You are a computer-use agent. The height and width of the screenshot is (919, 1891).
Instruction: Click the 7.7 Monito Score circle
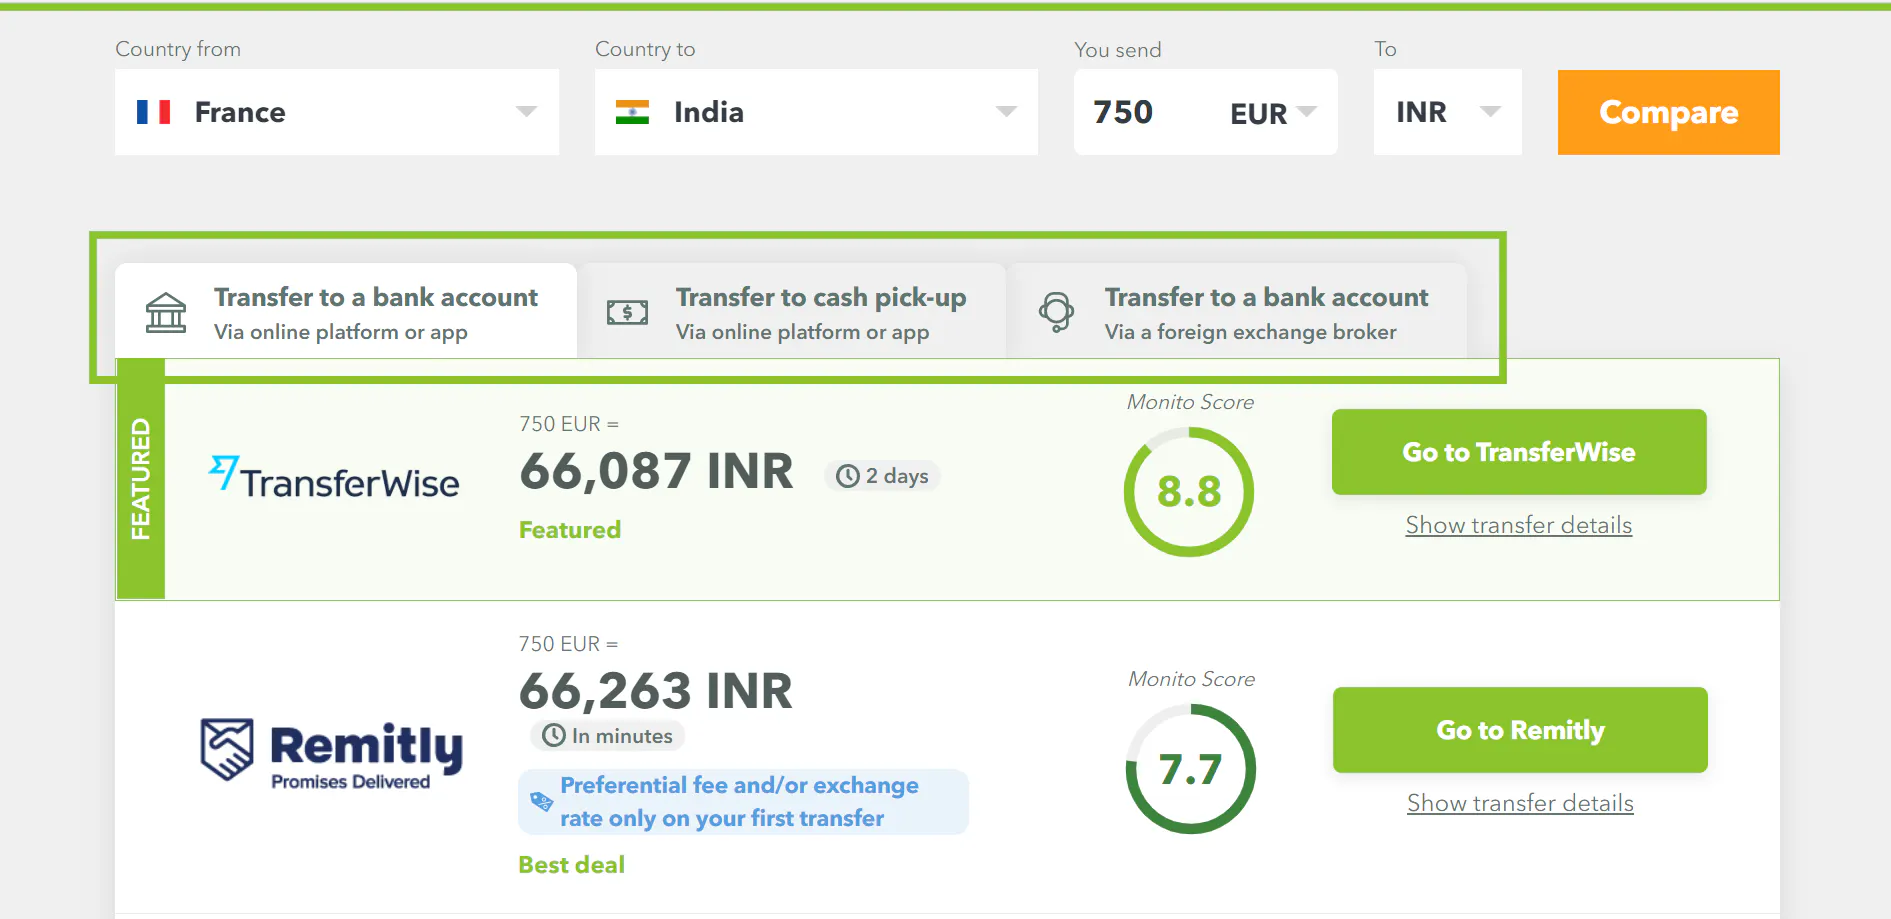click(1191, 769)
